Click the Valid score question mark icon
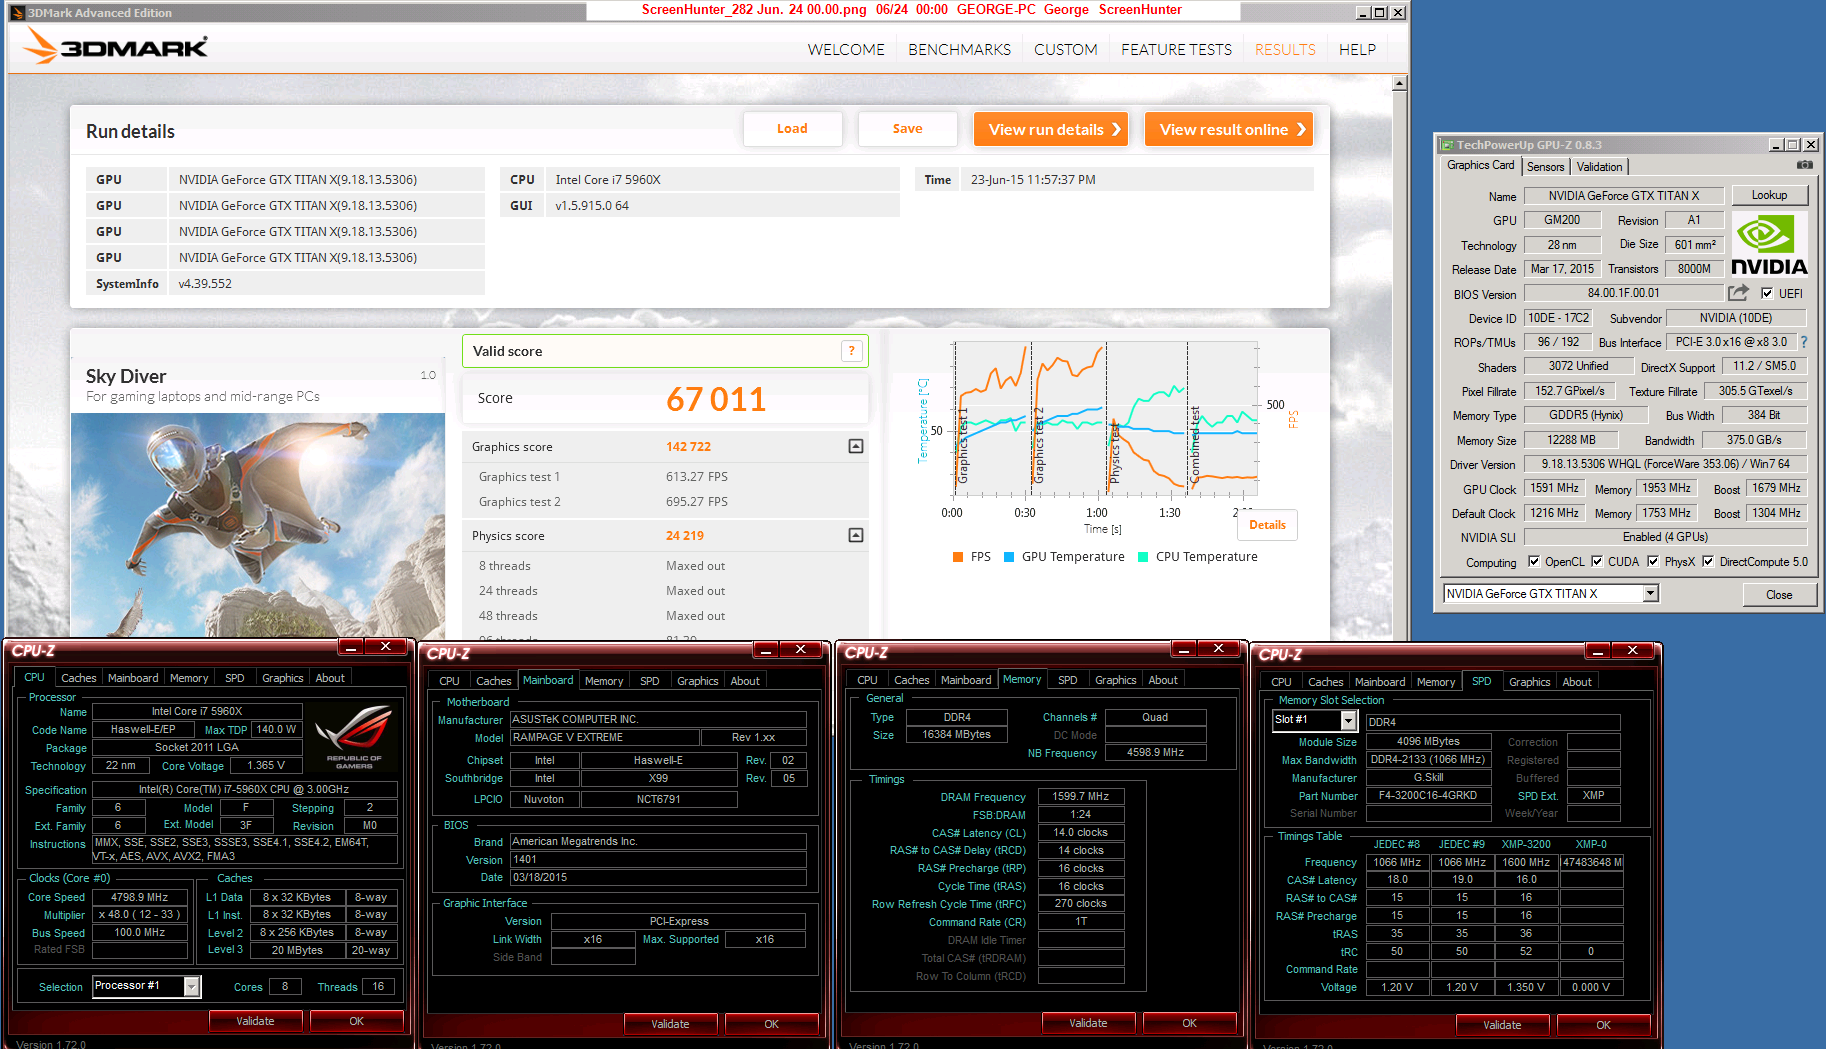The width and height of the screenshot is (1826, 1049). pyautogui.click(x=851, y=351)
